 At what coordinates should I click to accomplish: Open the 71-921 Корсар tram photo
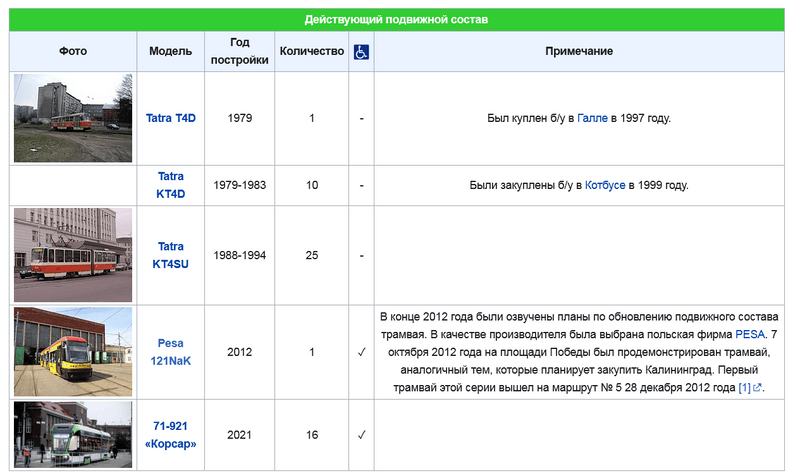point(73,435)
